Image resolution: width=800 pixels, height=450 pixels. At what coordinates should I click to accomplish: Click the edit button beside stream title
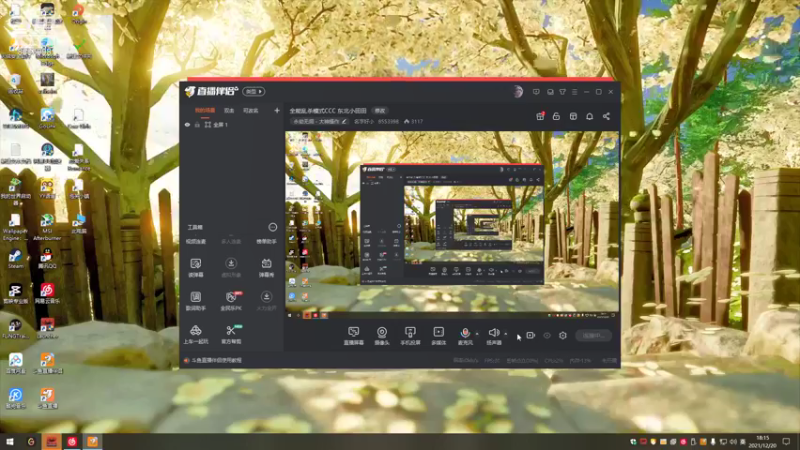[380, 111]
